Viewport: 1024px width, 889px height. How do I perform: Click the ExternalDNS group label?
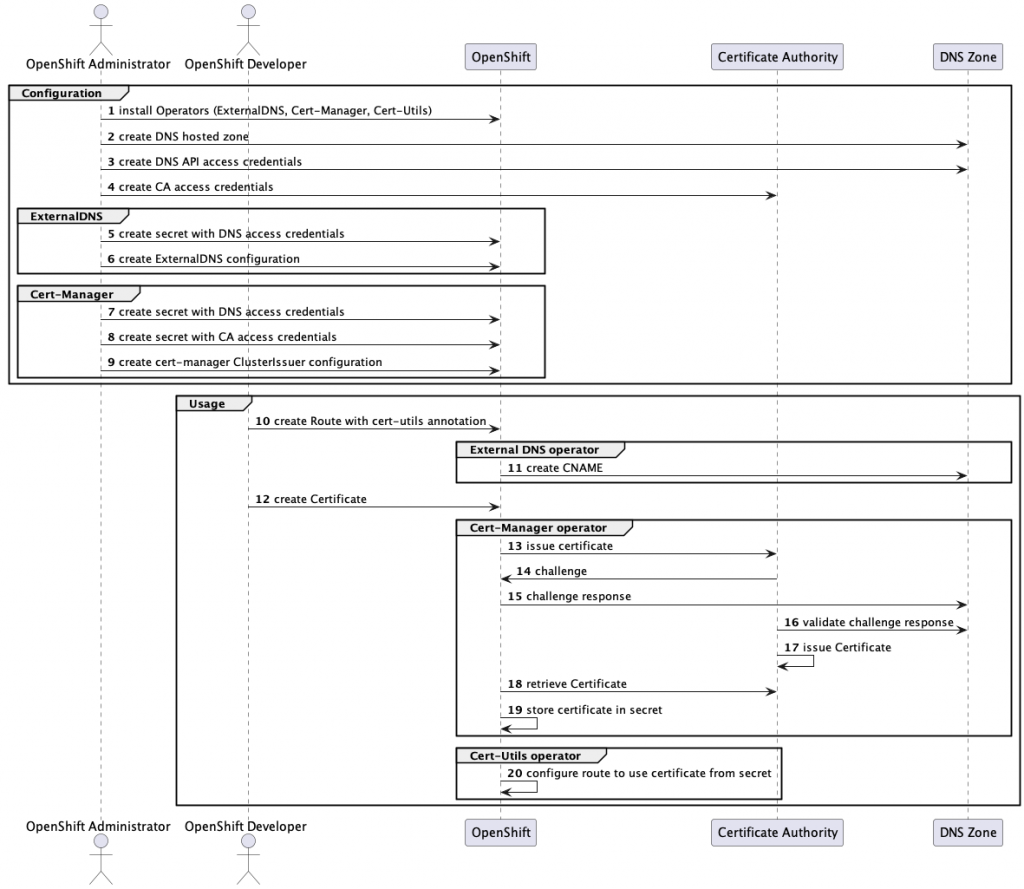point(66,216)
